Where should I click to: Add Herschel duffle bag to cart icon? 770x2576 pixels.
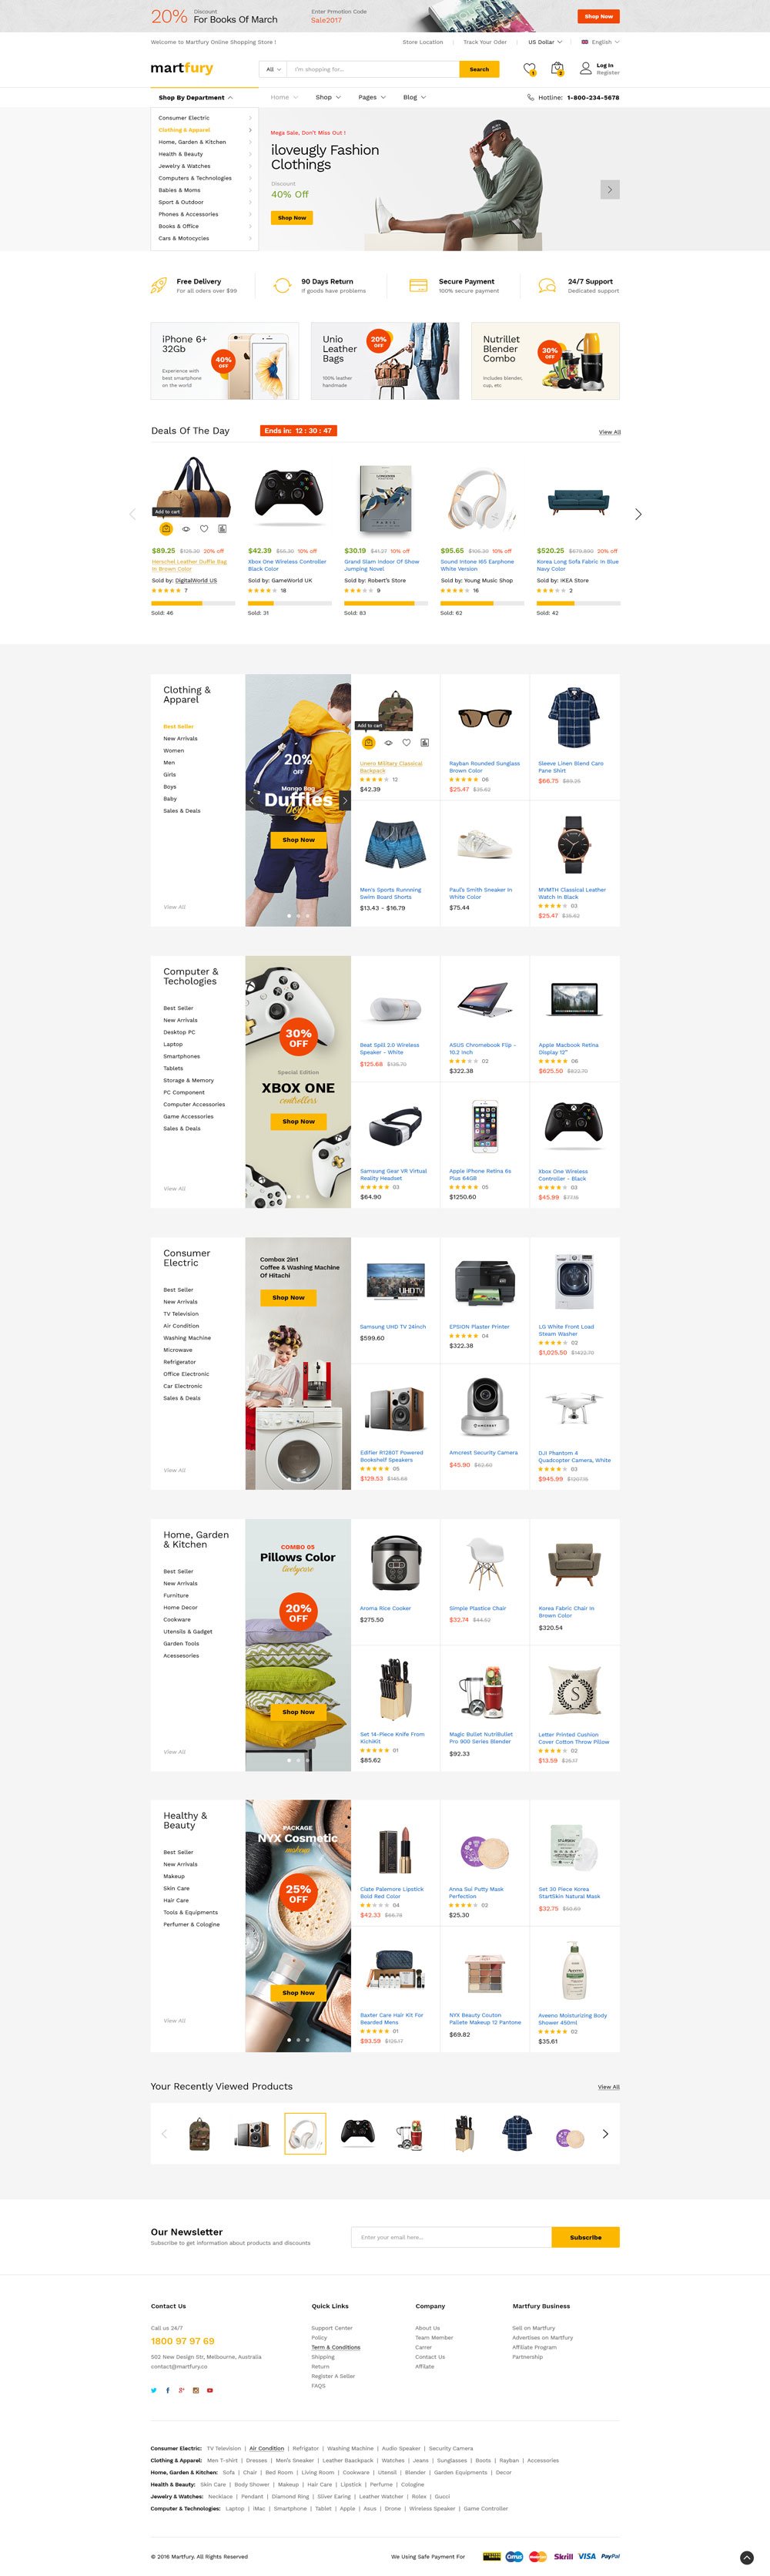166,528
